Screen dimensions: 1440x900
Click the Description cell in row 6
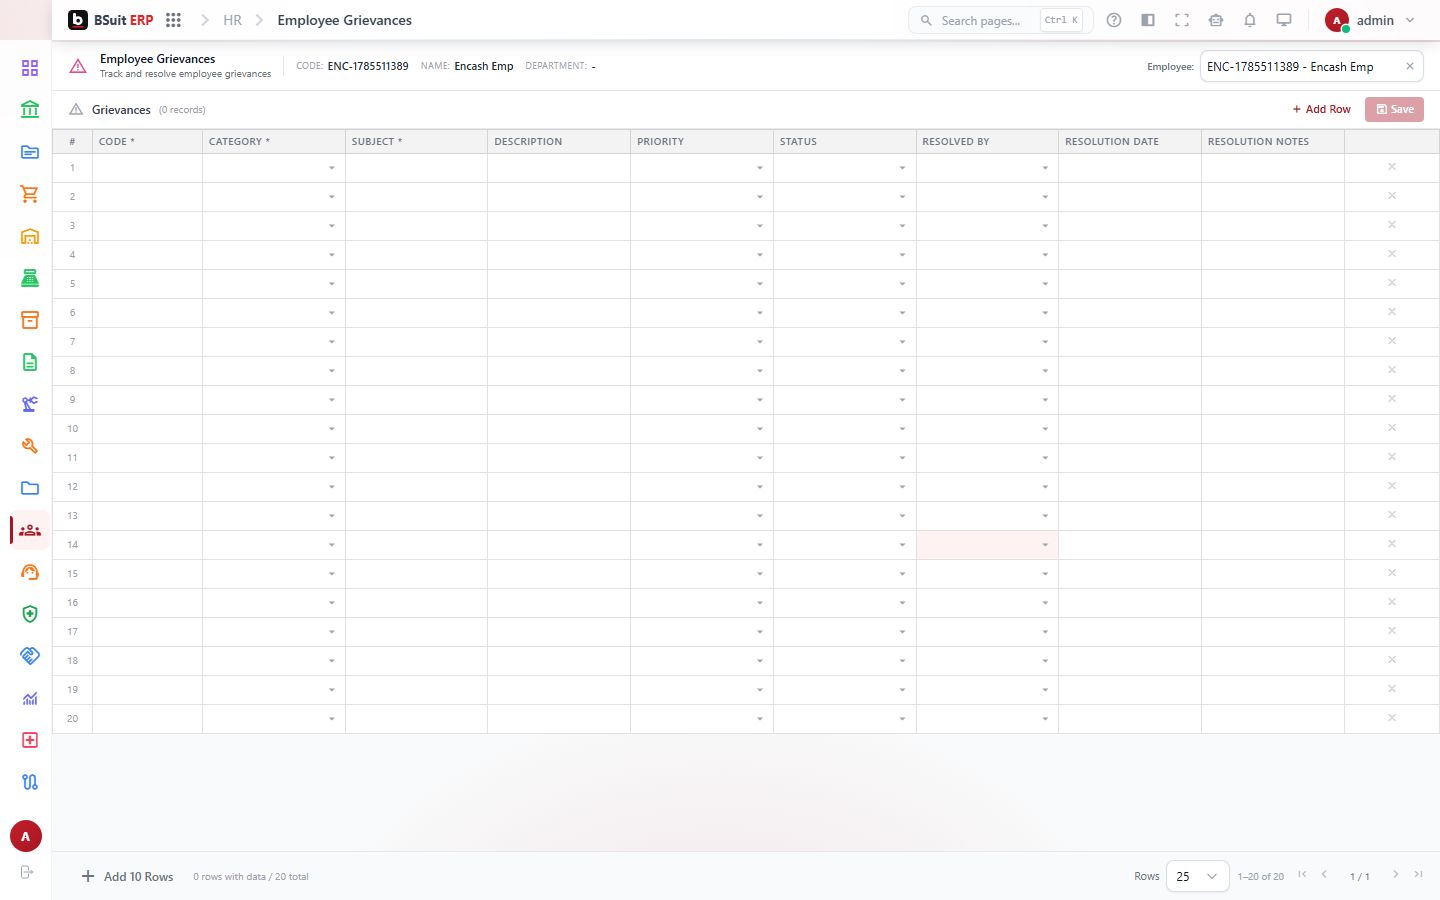559,313
